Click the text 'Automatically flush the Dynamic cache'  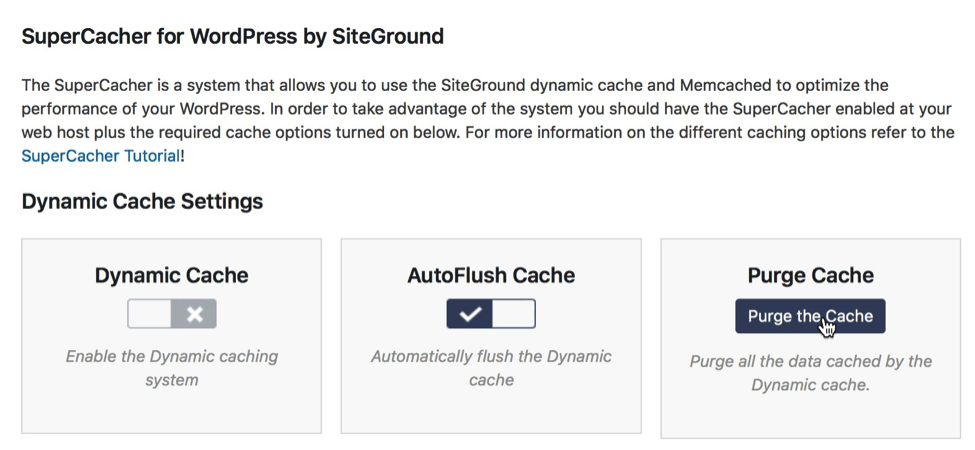(491, 368)
